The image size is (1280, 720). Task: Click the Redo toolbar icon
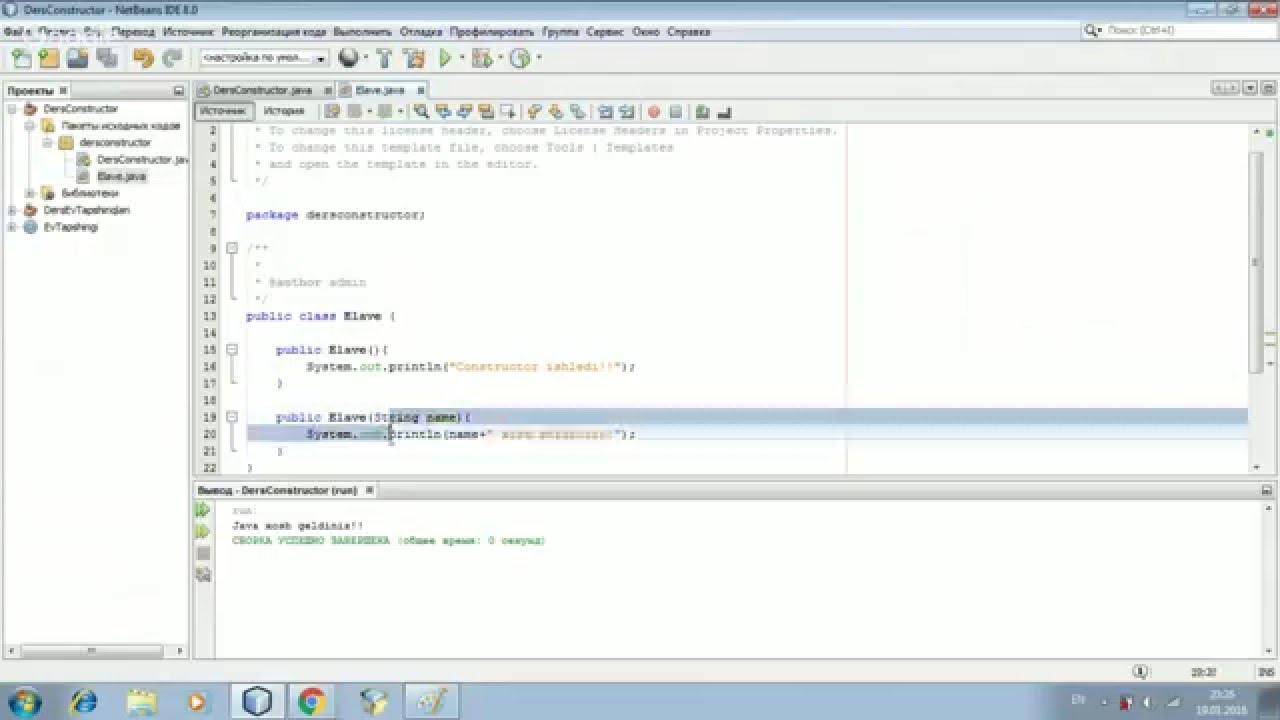point(172,59)
